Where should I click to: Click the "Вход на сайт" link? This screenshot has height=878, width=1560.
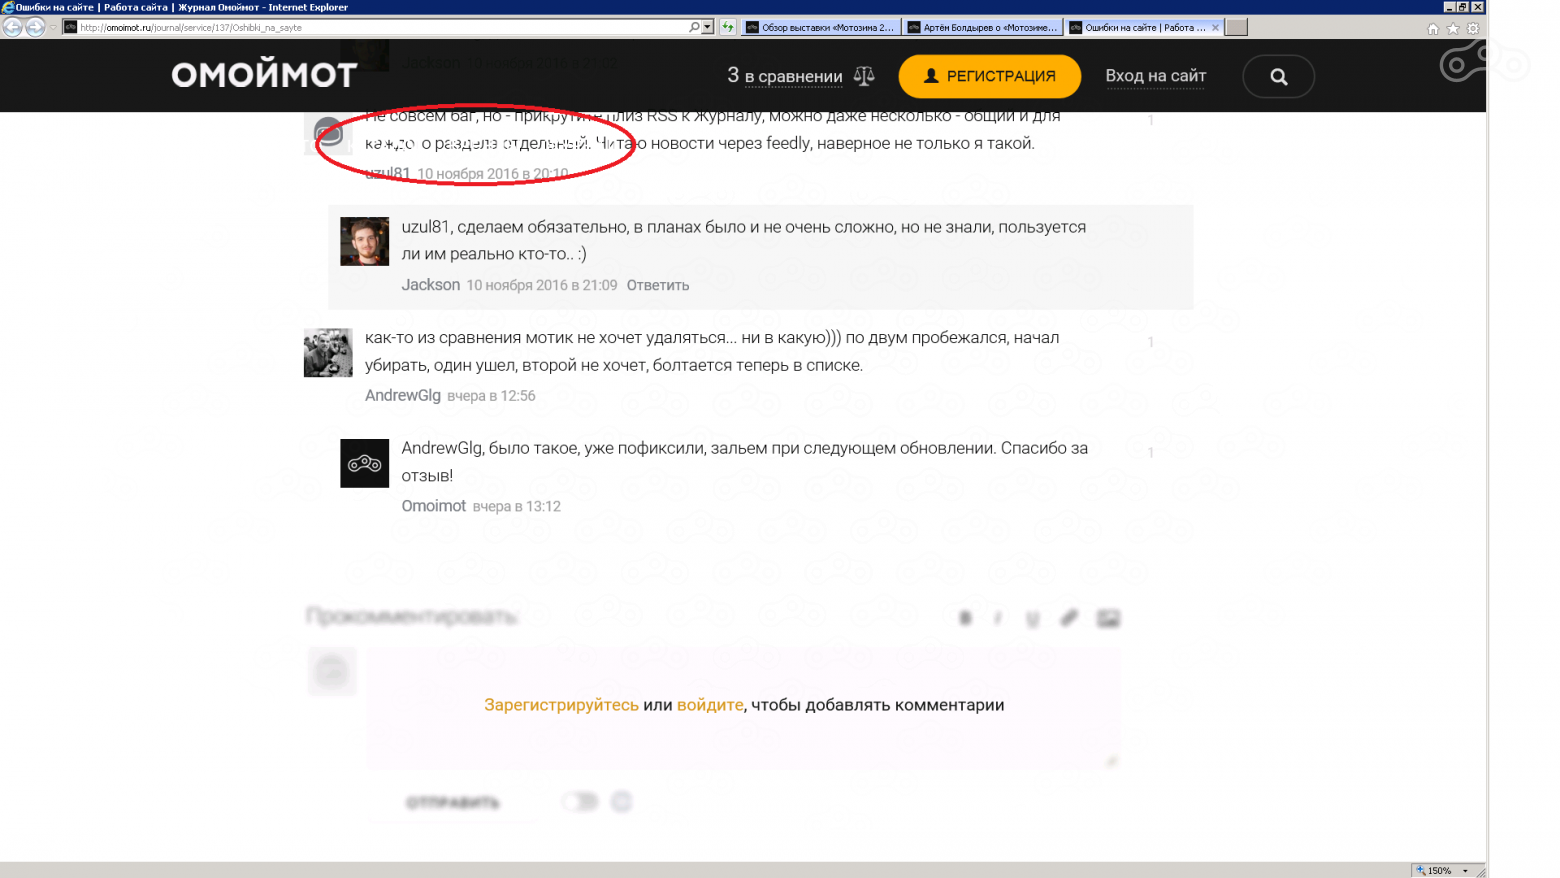pyautogui.click(x=1155, y=76)
